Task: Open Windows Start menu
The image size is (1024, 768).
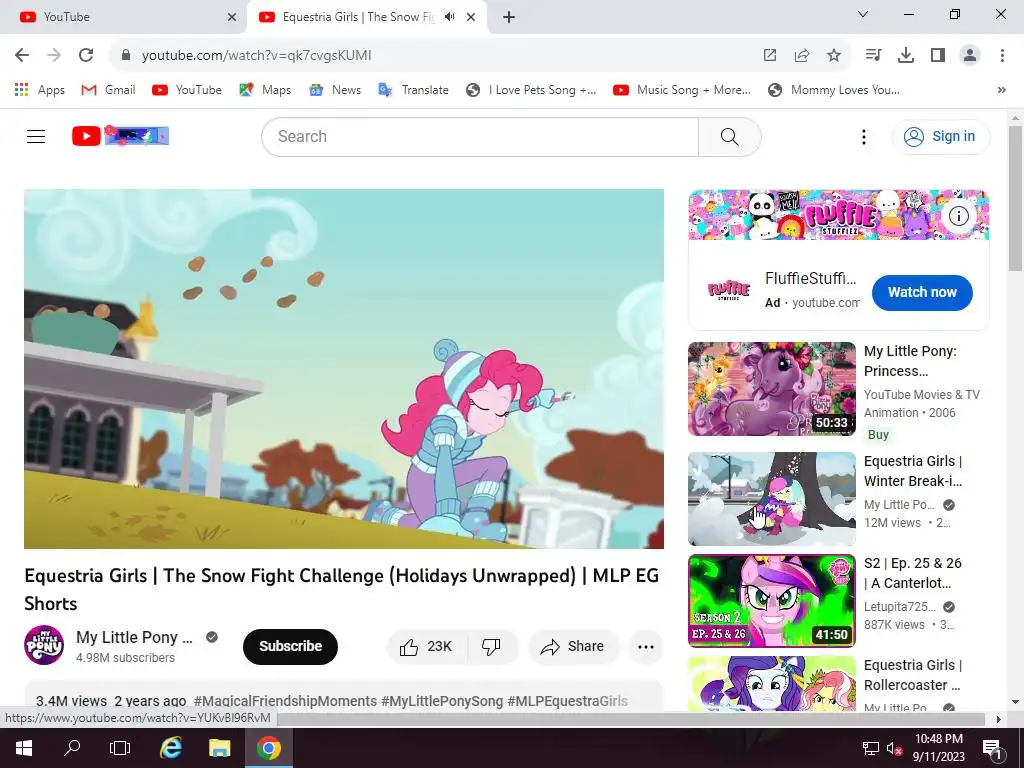Action: [x=24, y=748]
